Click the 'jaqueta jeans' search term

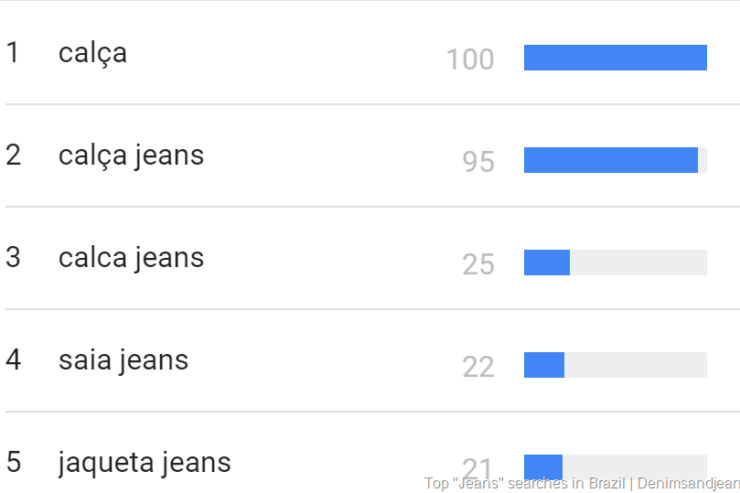(144, 463)
